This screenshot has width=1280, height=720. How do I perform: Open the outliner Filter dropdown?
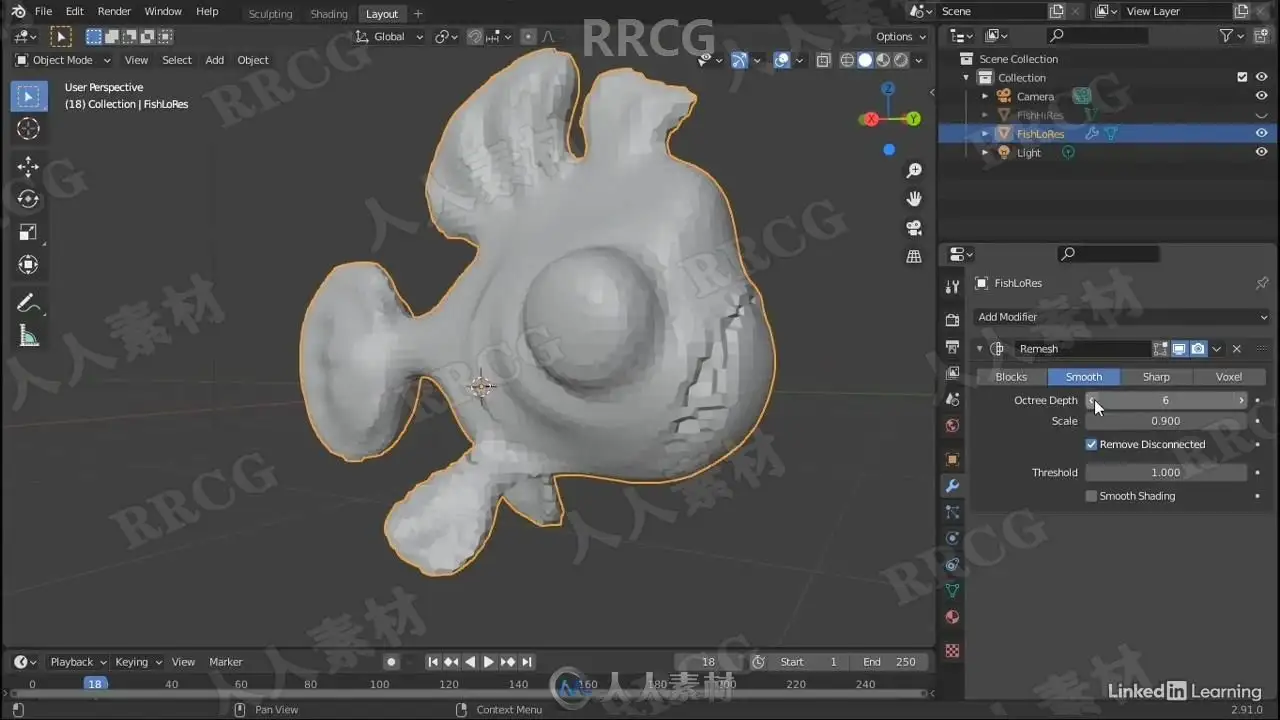pos(1233,36)
